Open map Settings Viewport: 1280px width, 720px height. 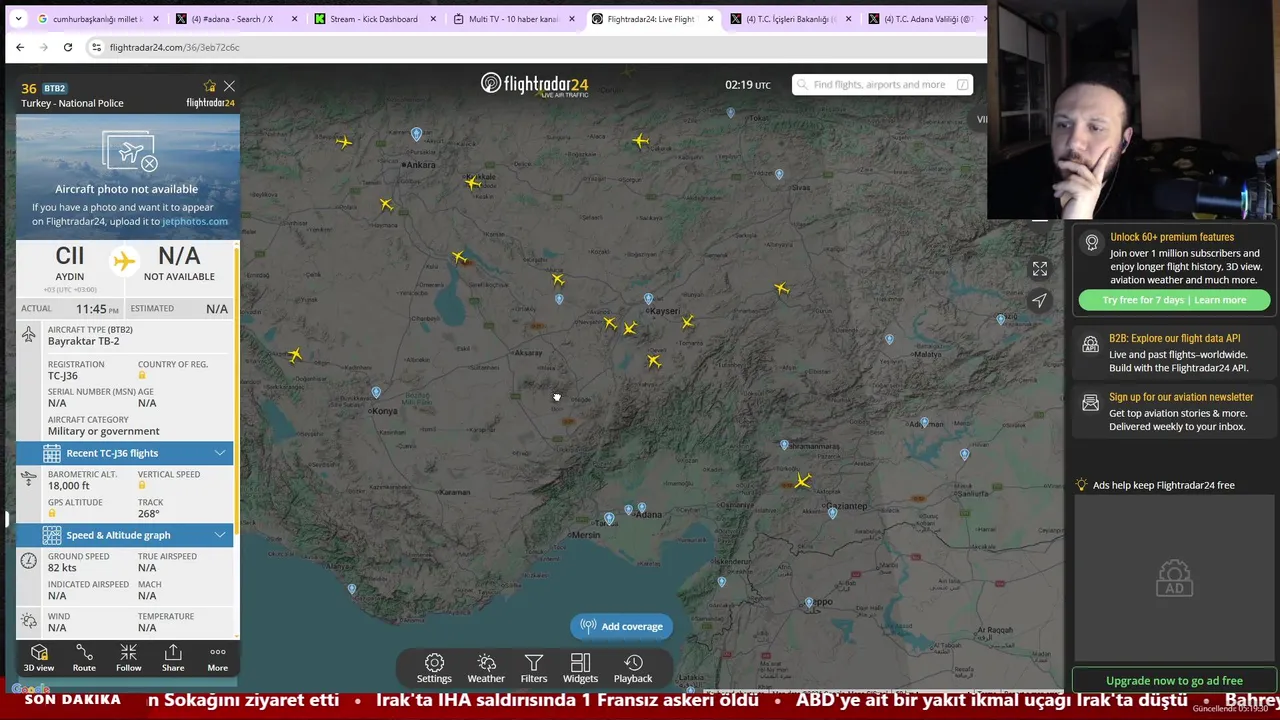pyautogui.click(x=434, y=668)
